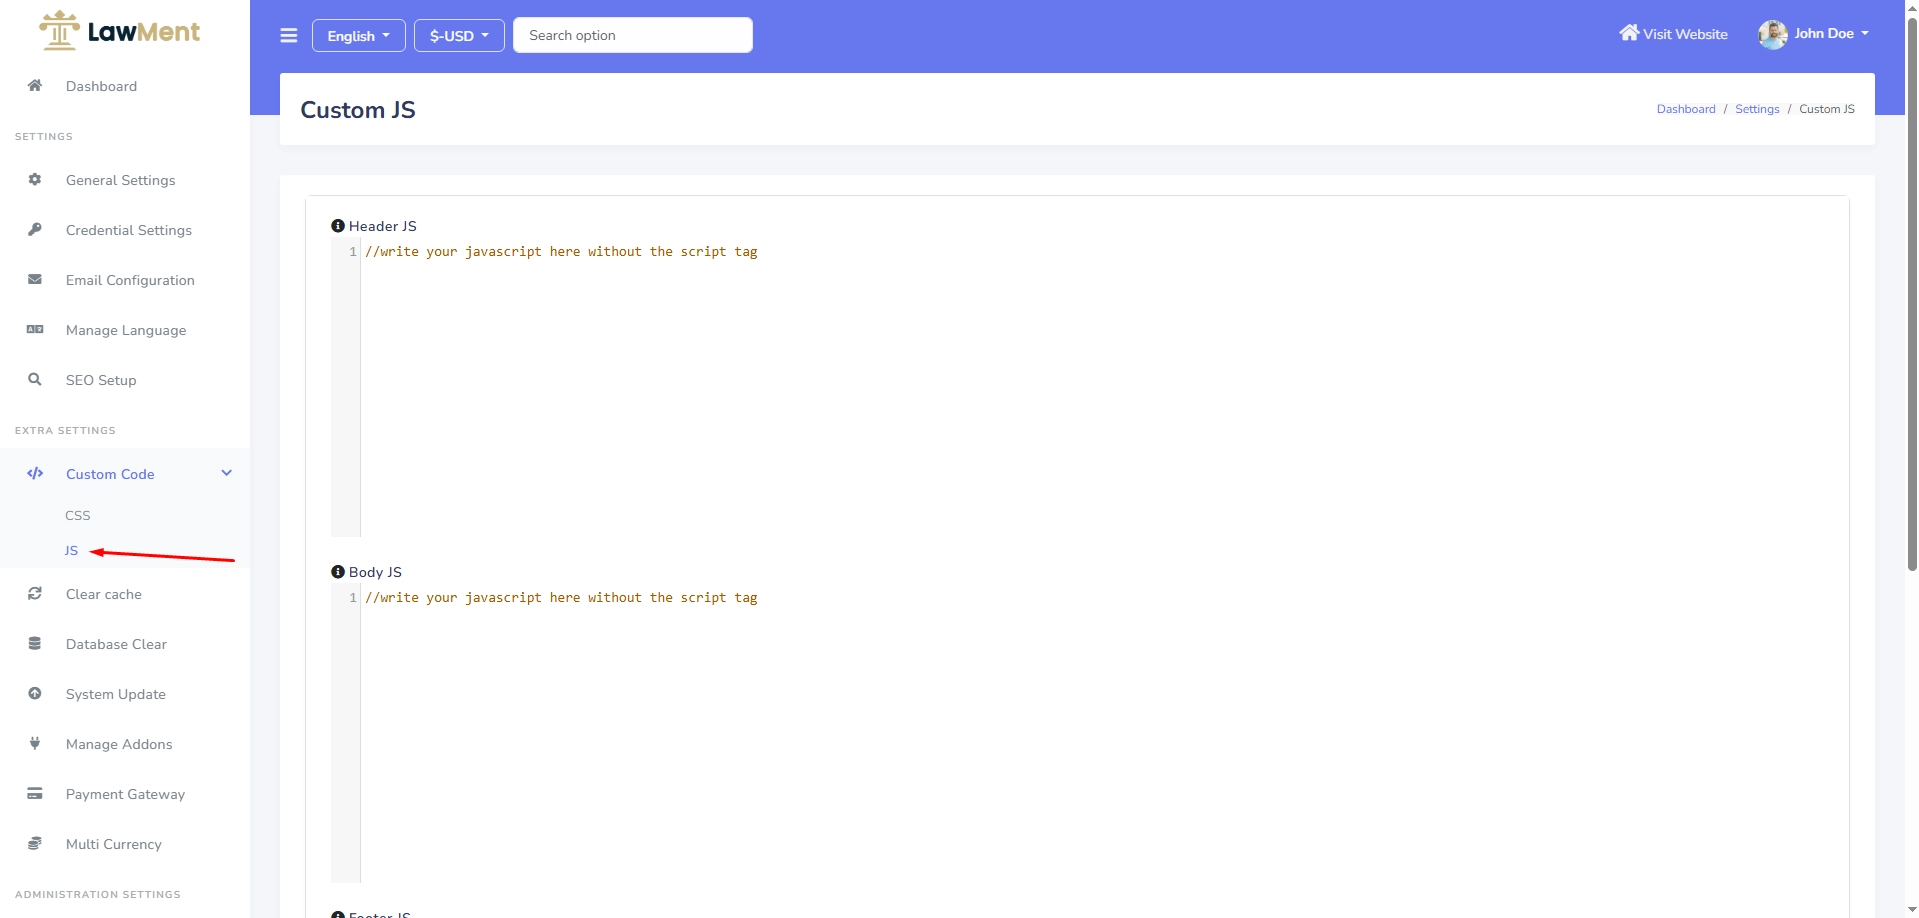Click the John Doe profile avatar
The height and width of the screenshot is (918, 1919).
1772,35
